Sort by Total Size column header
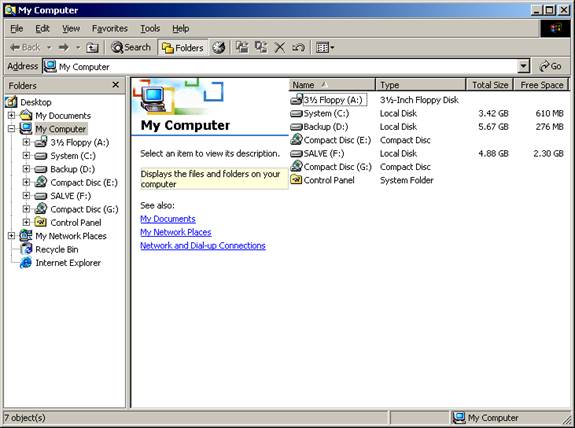575x428 pixels. 490,85
